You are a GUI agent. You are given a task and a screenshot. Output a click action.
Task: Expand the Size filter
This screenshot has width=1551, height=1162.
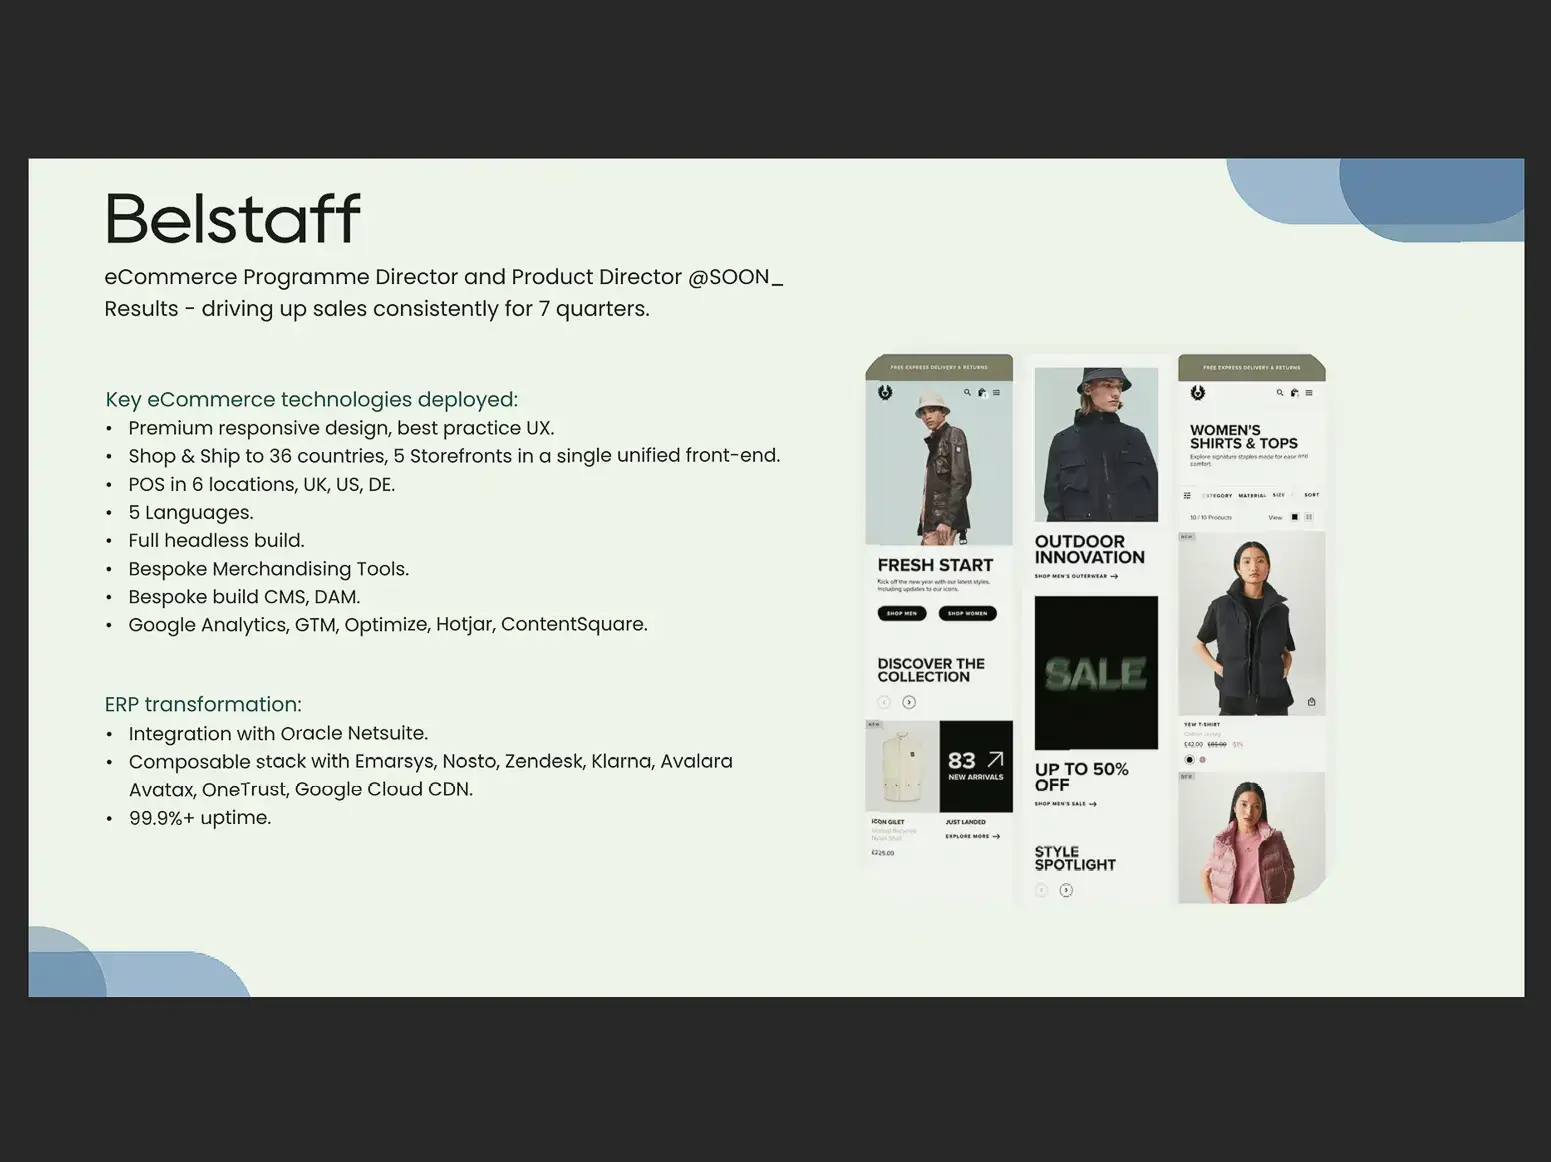tap(1278, 495)
